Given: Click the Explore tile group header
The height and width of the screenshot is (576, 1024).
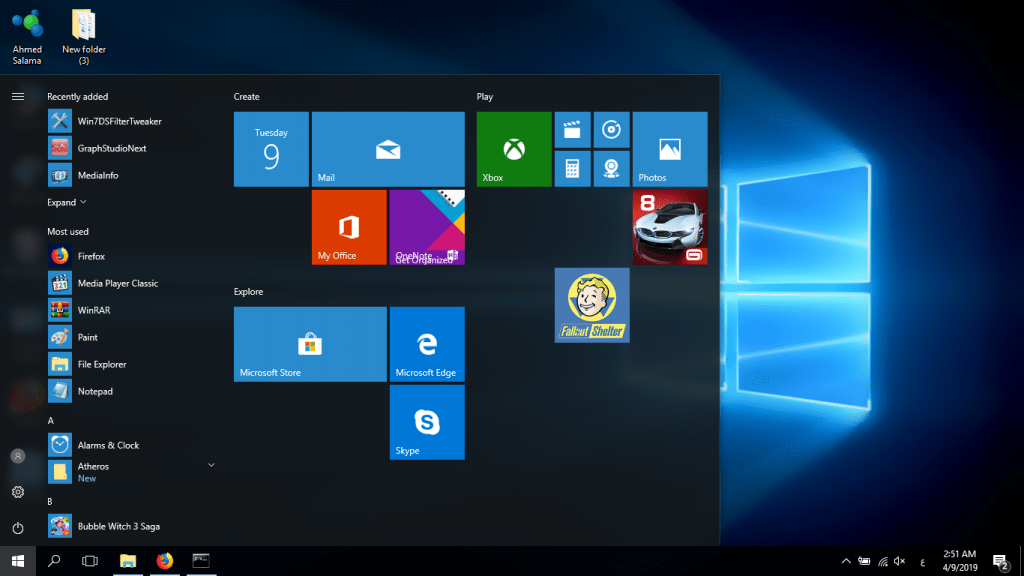Looking at the screenshot, I should point(249,292).
